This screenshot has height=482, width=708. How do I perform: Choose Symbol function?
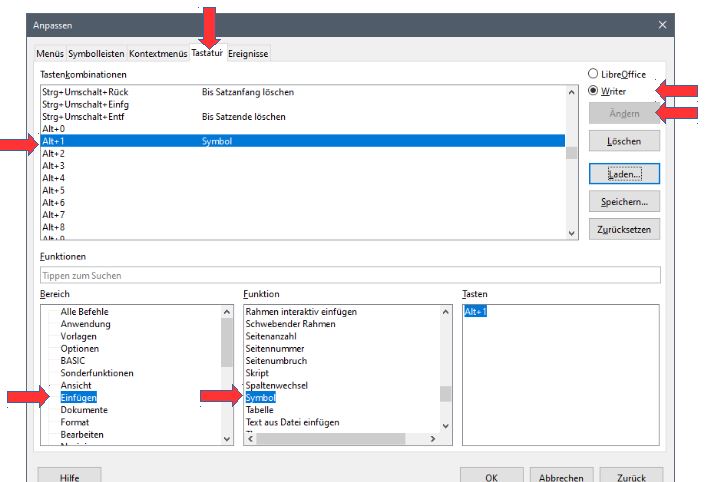click(261, 398)
